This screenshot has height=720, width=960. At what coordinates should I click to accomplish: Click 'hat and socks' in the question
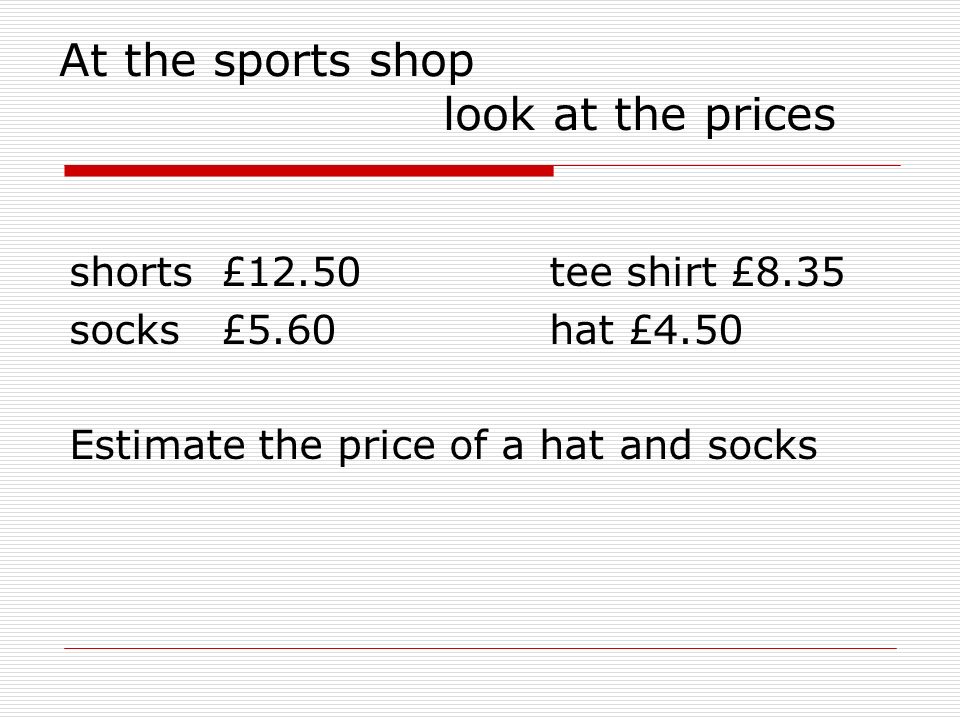pos(678,445)
